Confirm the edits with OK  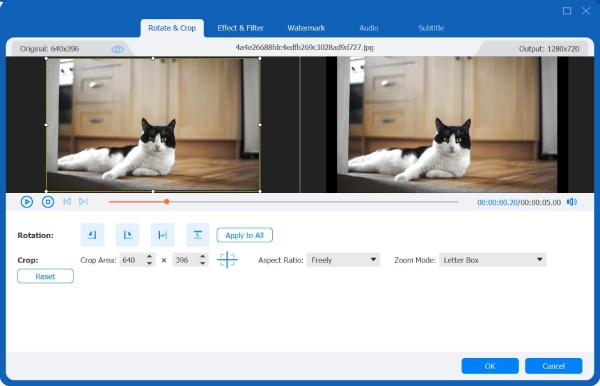(490, 366)
